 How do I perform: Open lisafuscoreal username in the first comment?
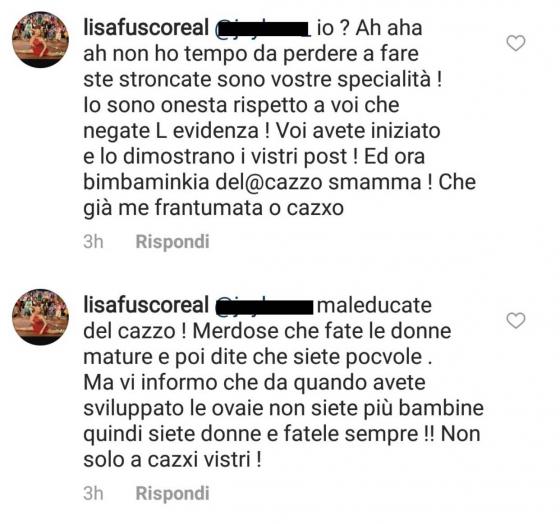[x=146, y=28]
